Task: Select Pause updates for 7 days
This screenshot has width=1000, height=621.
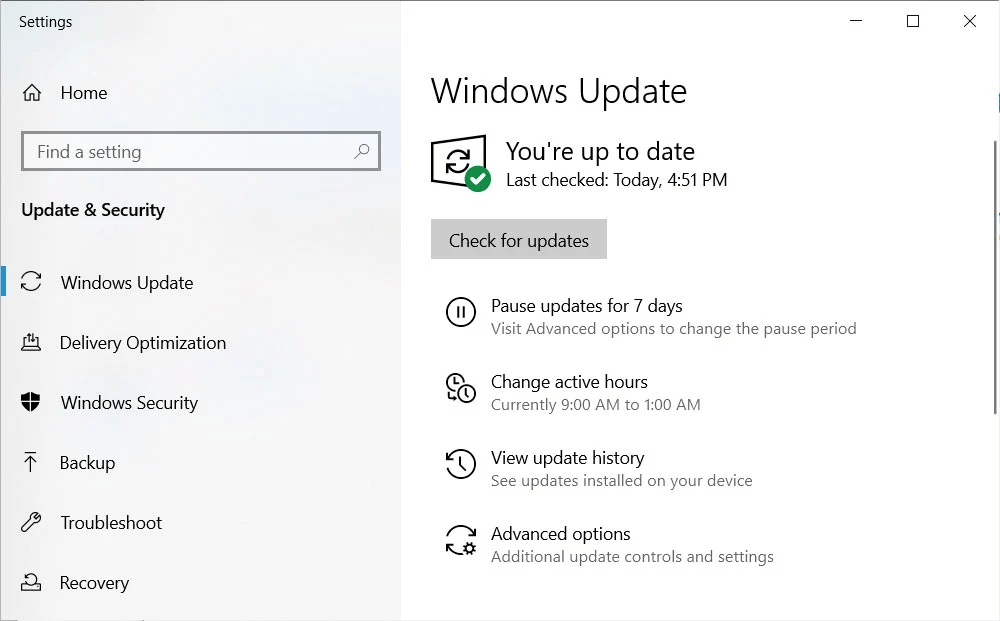Action: 587,306
